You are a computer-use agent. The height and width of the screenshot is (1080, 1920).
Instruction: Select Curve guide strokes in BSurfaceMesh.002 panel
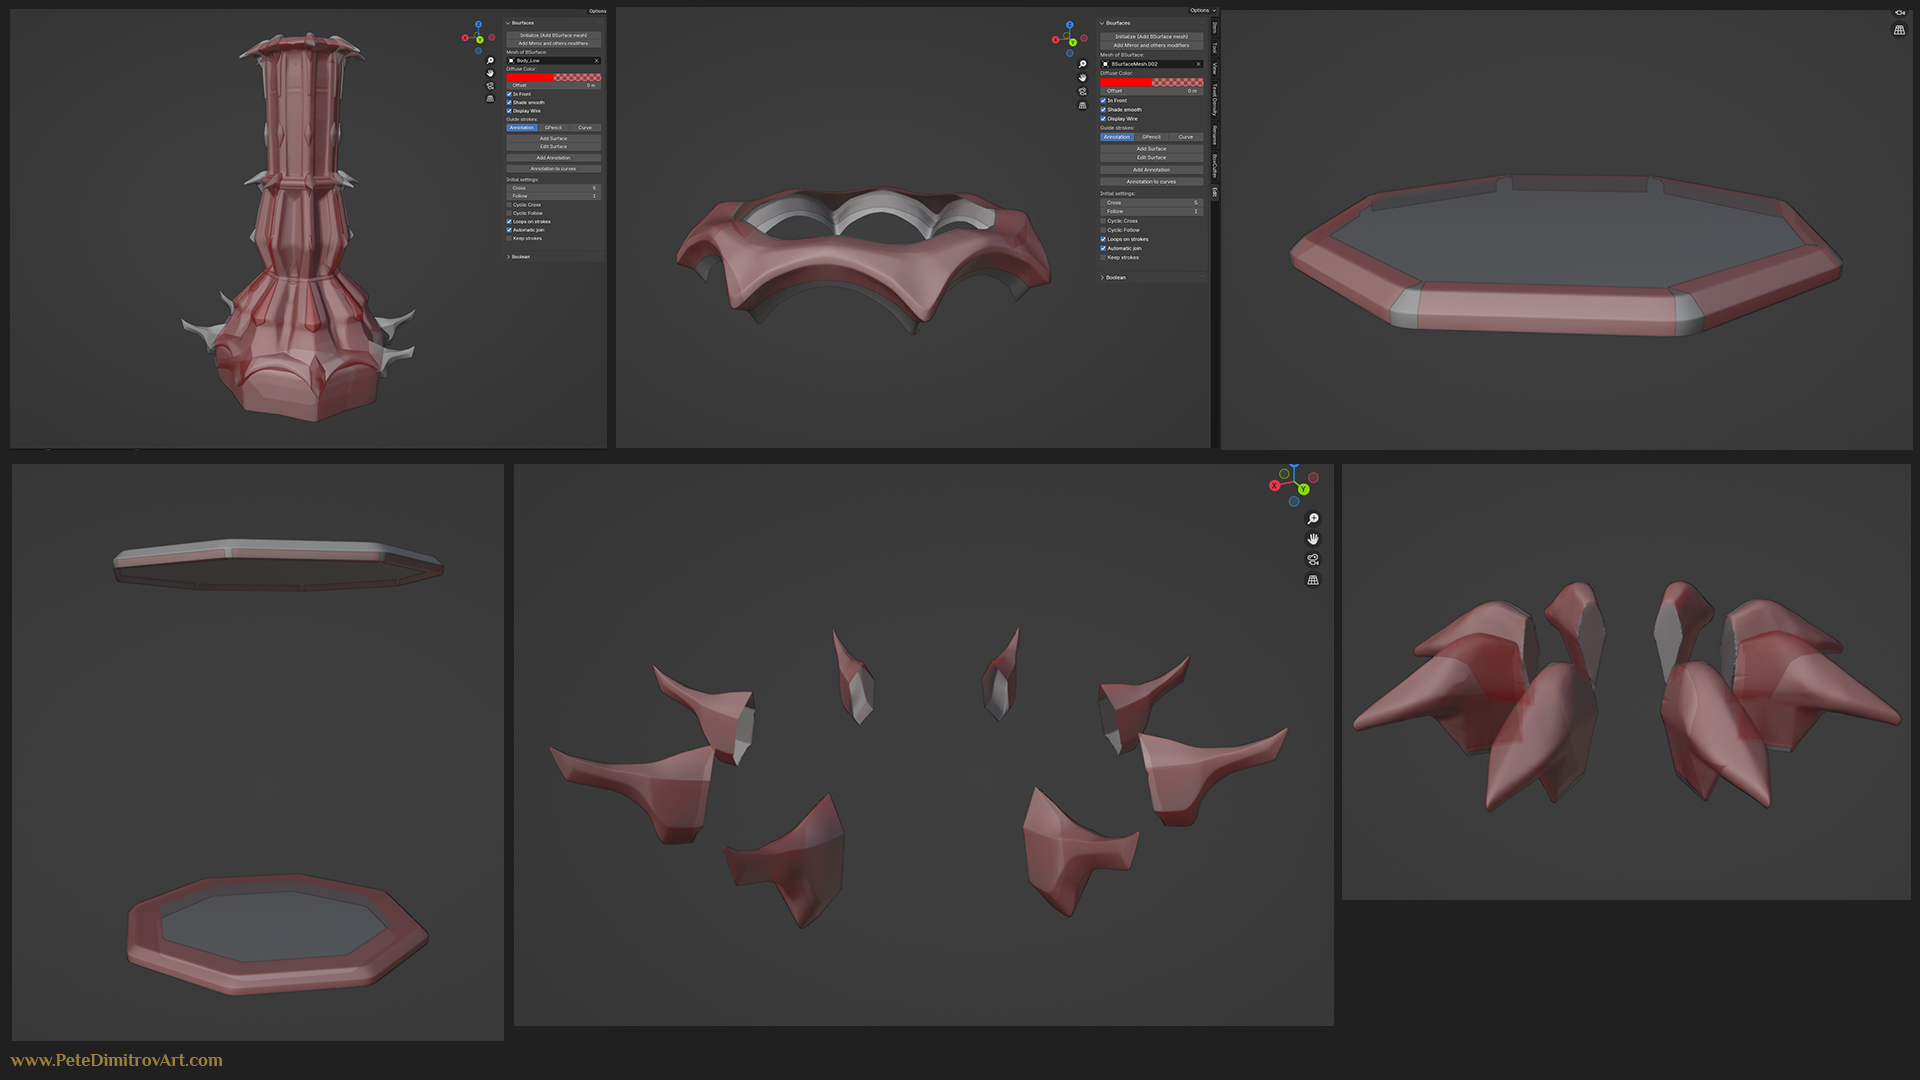1186,137
